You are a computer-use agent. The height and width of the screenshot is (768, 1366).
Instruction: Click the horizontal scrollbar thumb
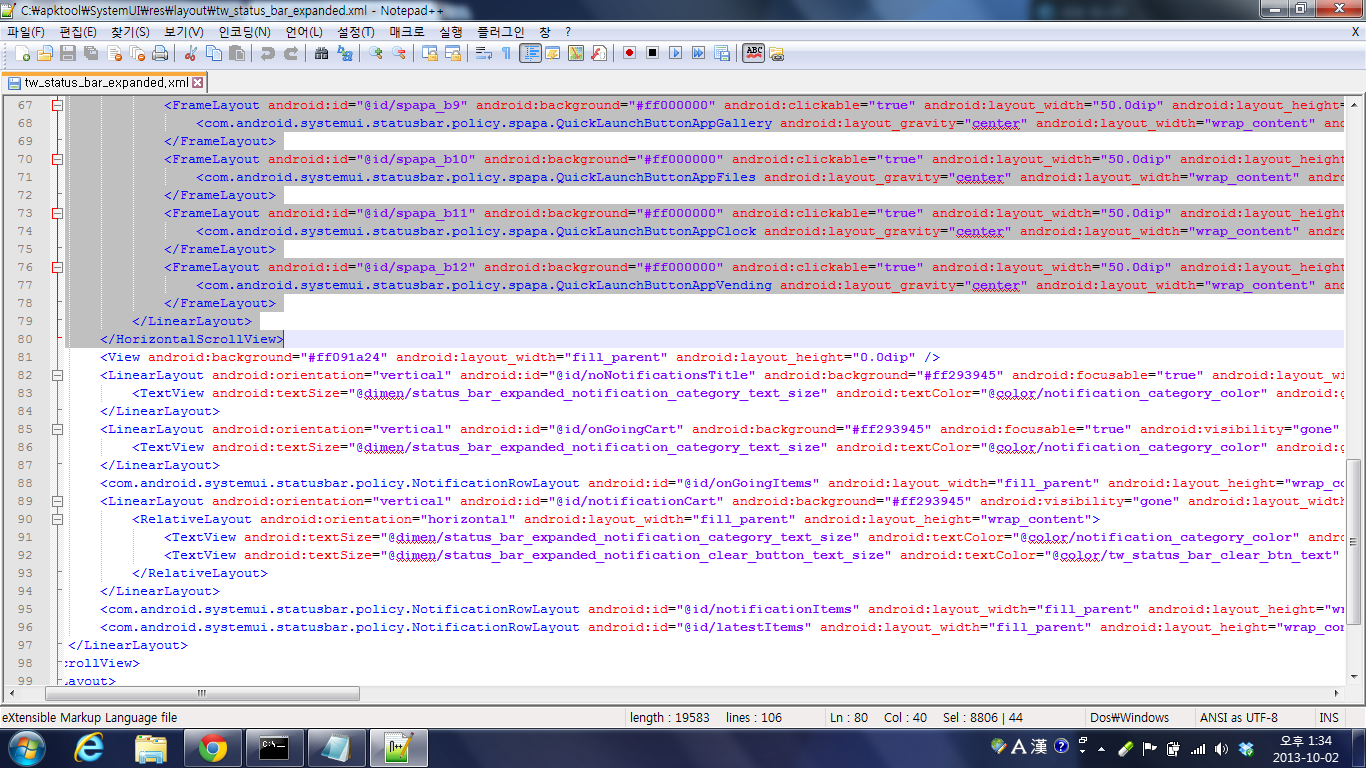(x=200, y=693)
